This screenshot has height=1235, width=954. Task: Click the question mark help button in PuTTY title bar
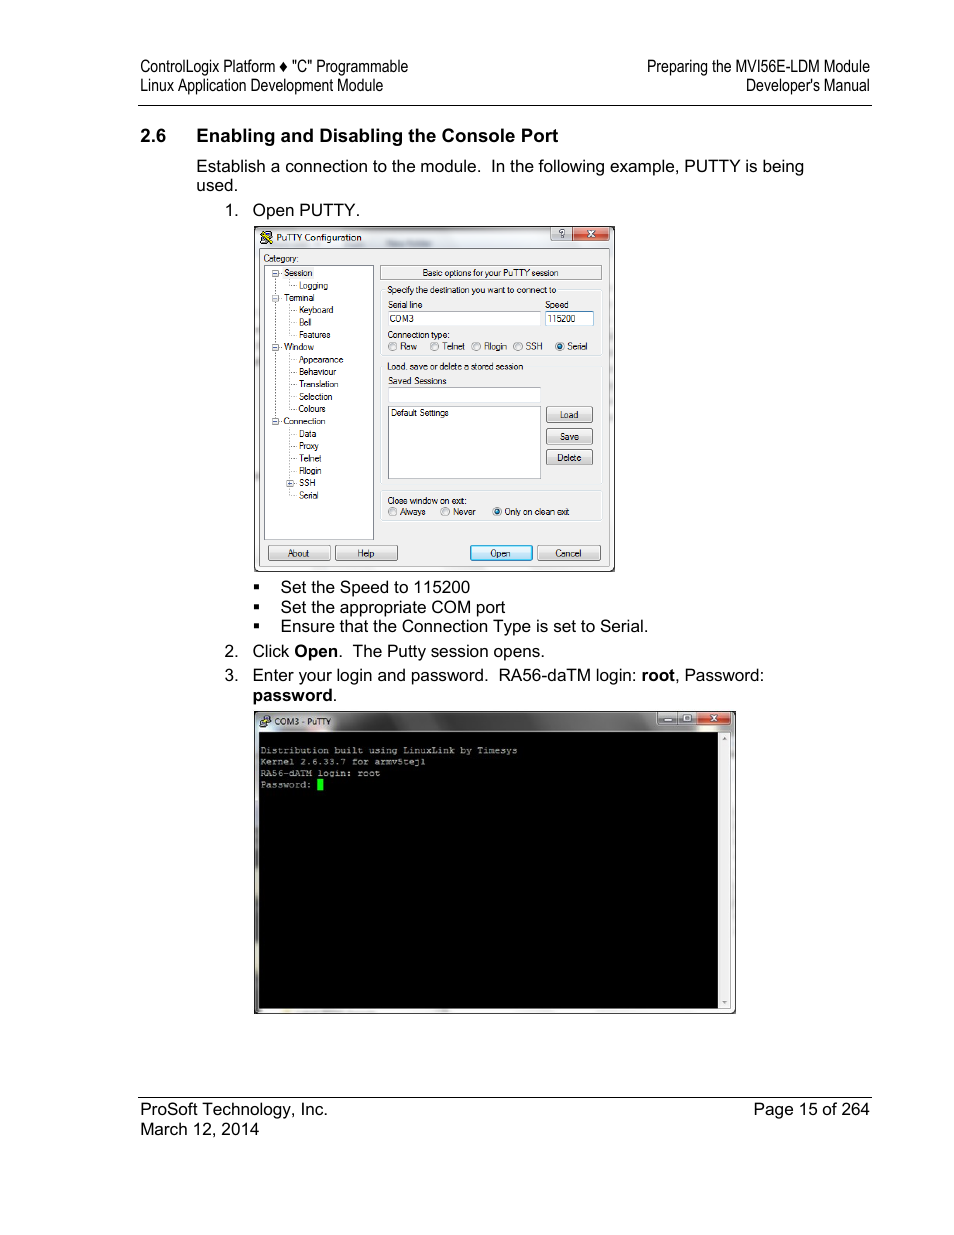pyautogui.click(x=562, y=234)
